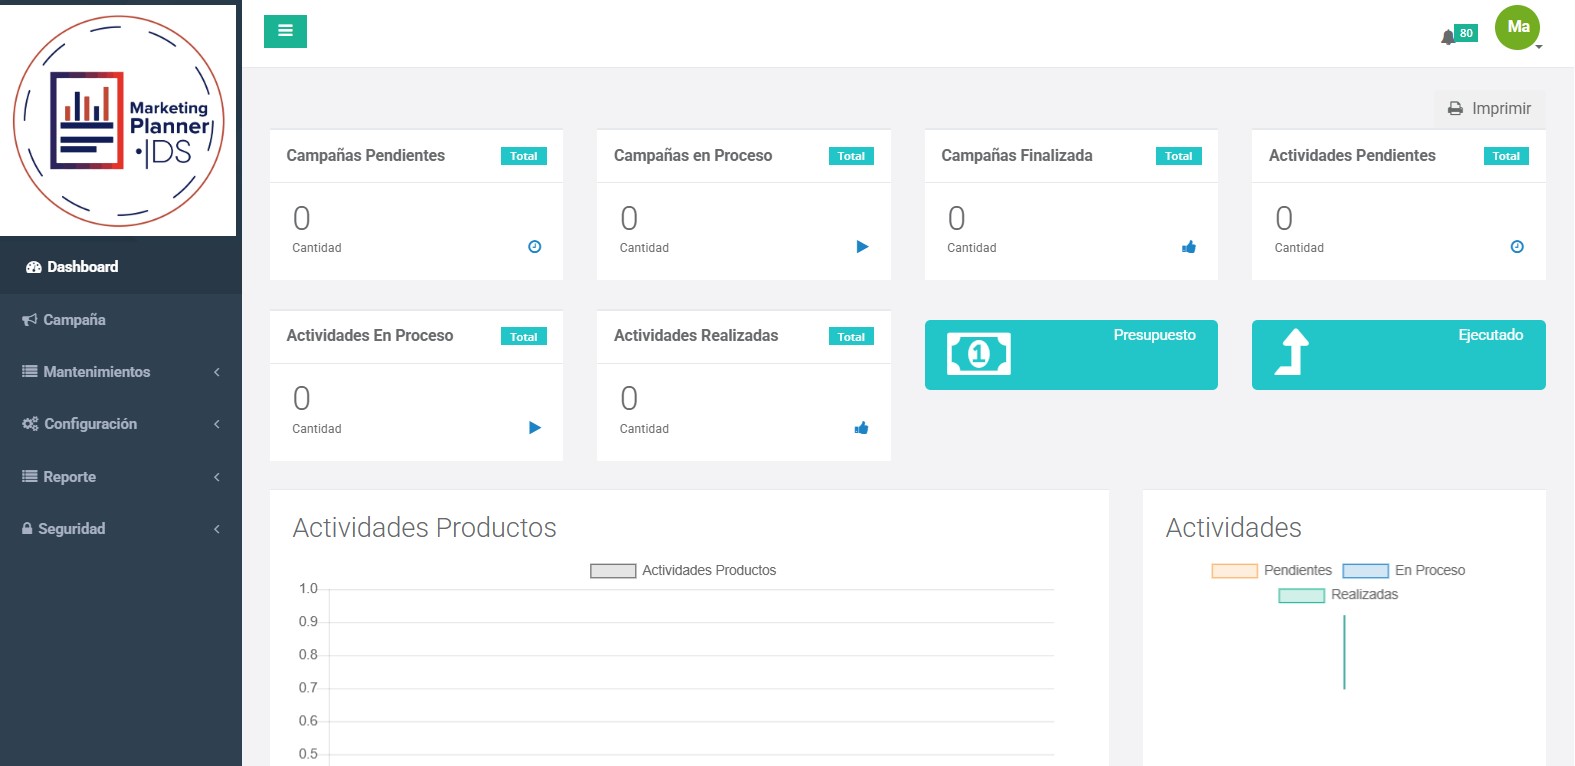1575x766 pixels.
Task: Click the Actividades Realizadas card title
Action: [696, 335]
